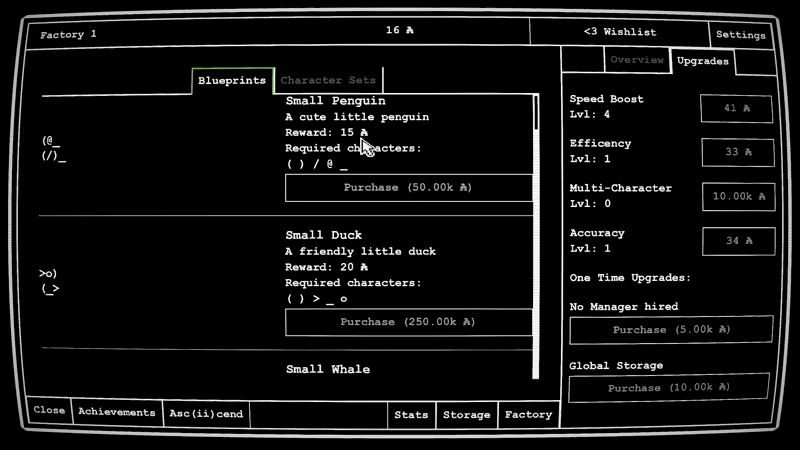Click the 'One Time Upgrades:' heading
Viewport: 800px width, 450px height.
click(630, 278)
